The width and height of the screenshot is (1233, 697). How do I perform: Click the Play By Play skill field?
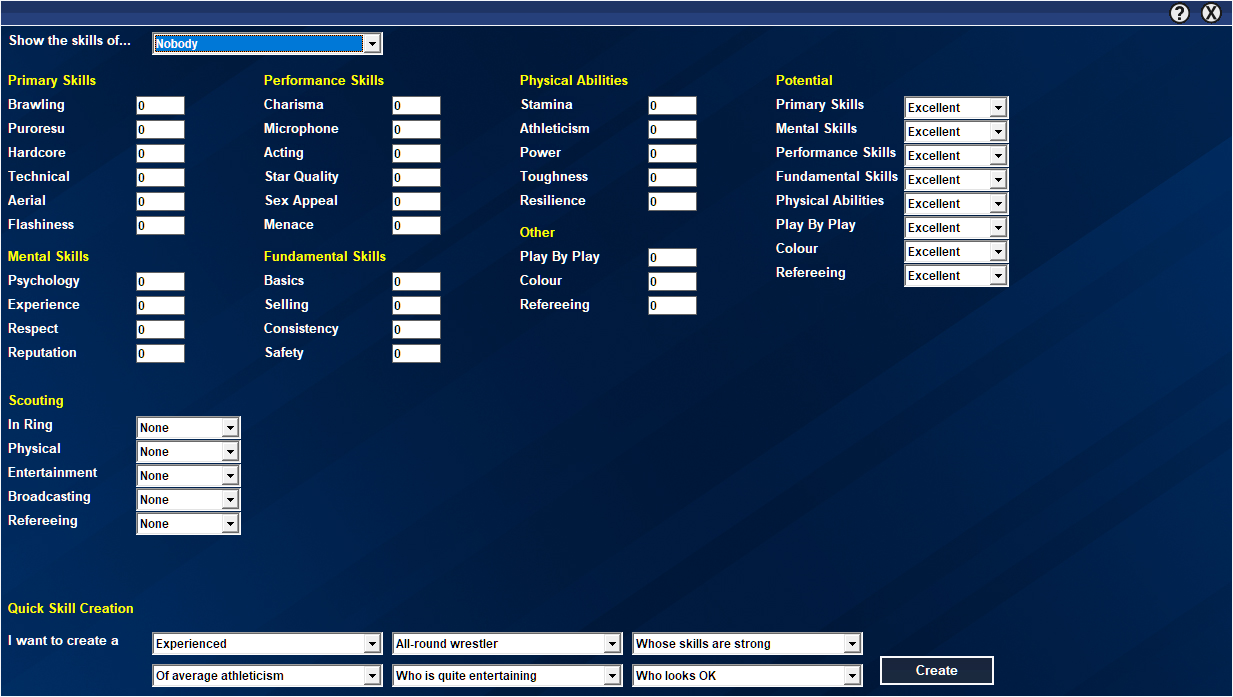point(672,258)
